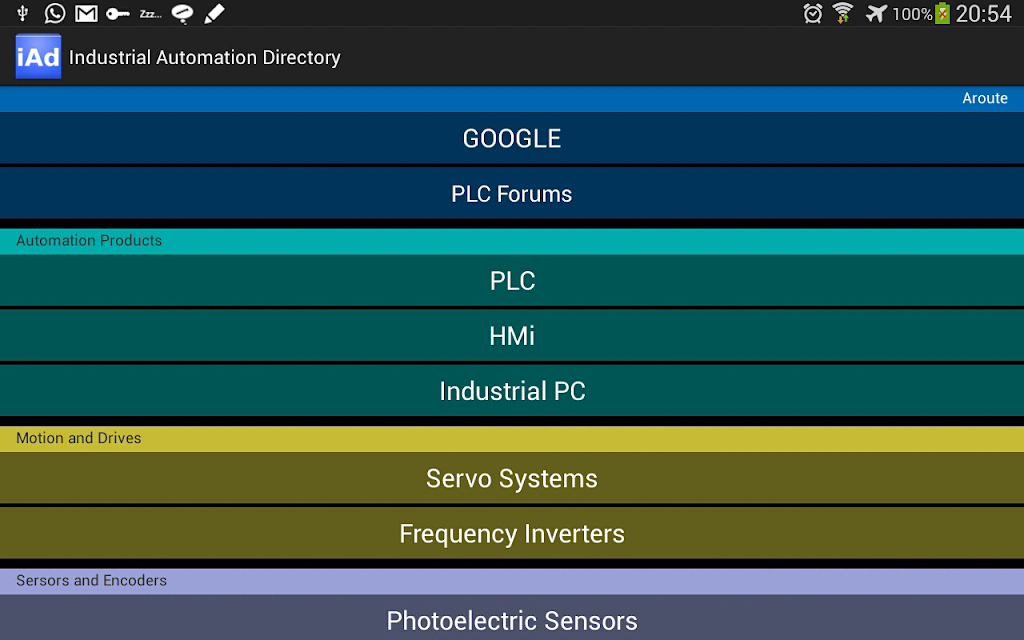Choose the HMi category

coord(512,336)
